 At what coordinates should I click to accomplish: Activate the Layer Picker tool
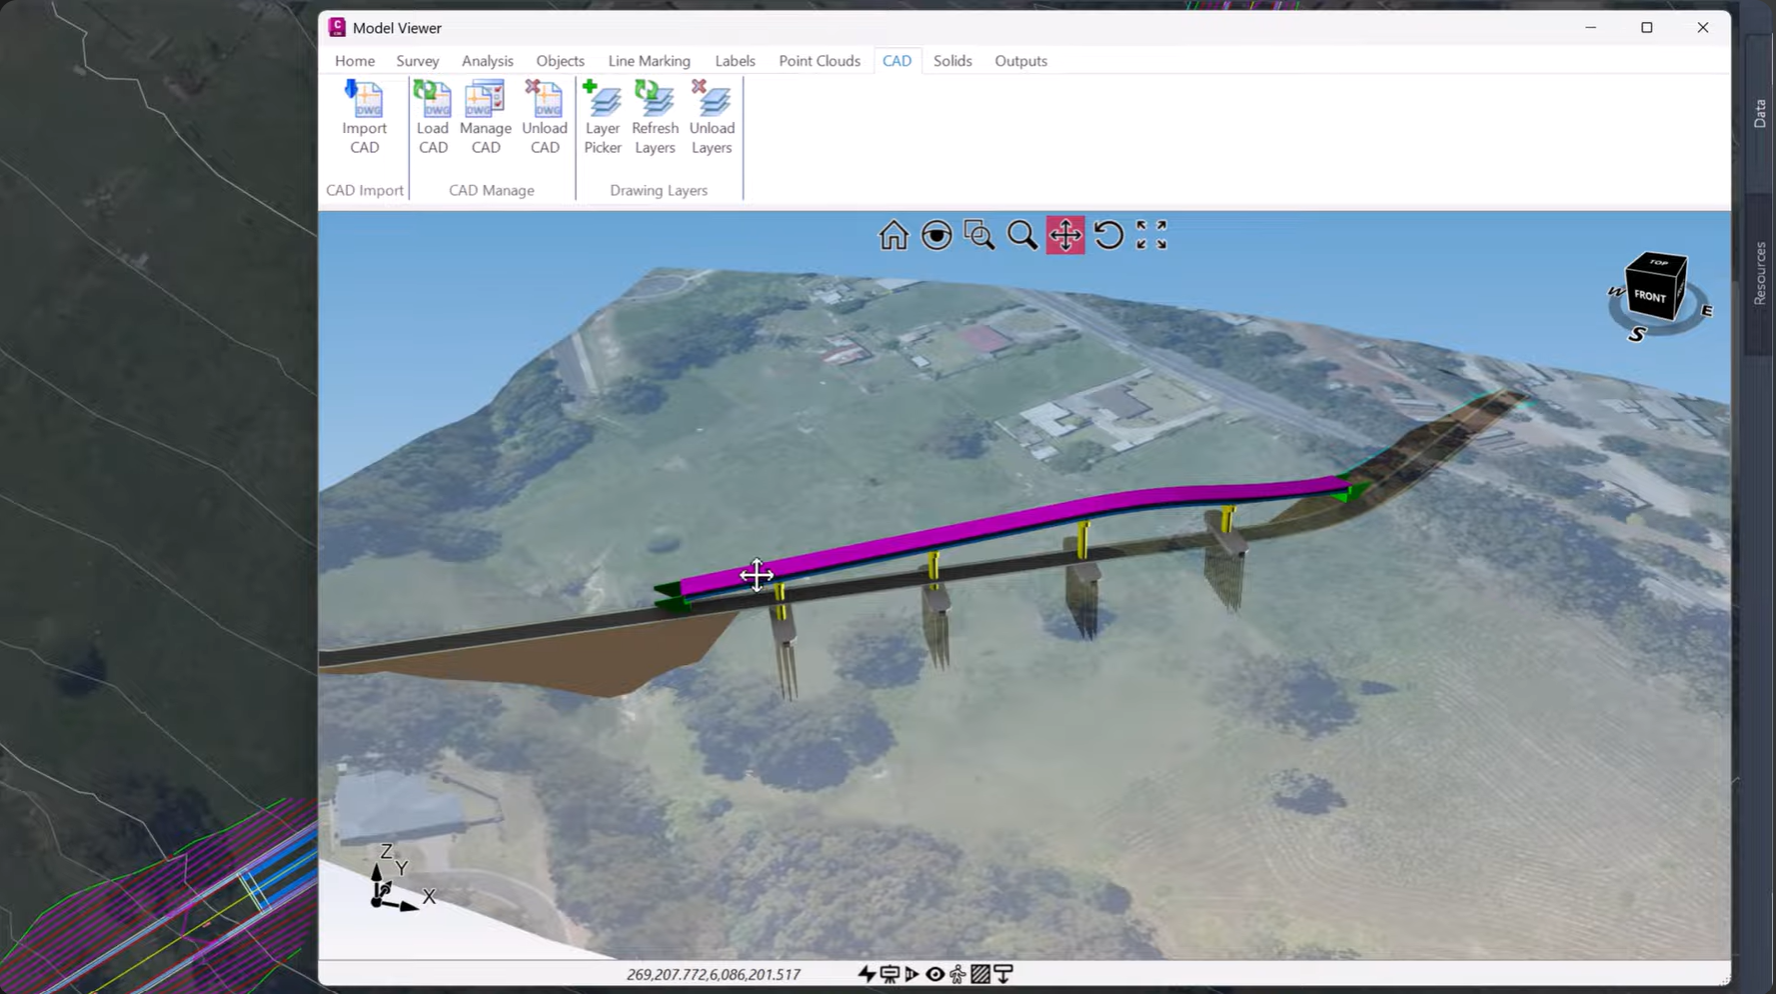pyautogui.click(x=603, y=118)
